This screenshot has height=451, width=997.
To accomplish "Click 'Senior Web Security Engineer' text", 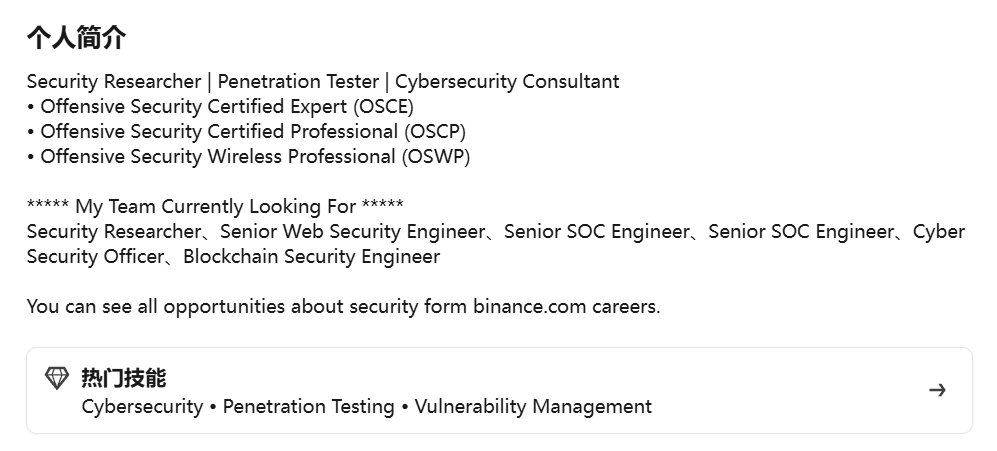I will click(x=352, y=232).
